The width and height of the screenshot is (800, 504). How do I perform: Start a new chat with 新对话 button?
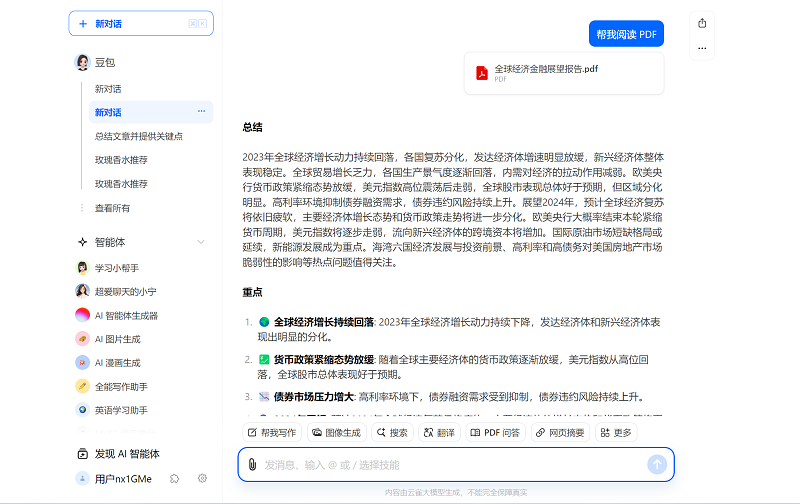(141, 23)
